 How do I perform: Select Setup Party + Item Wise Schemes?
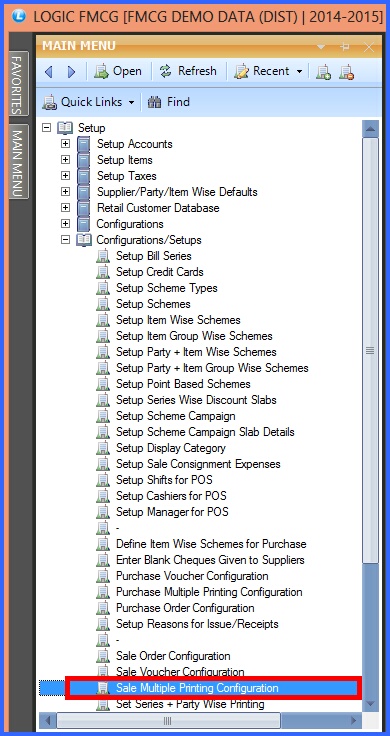click(x=196, y=352)
